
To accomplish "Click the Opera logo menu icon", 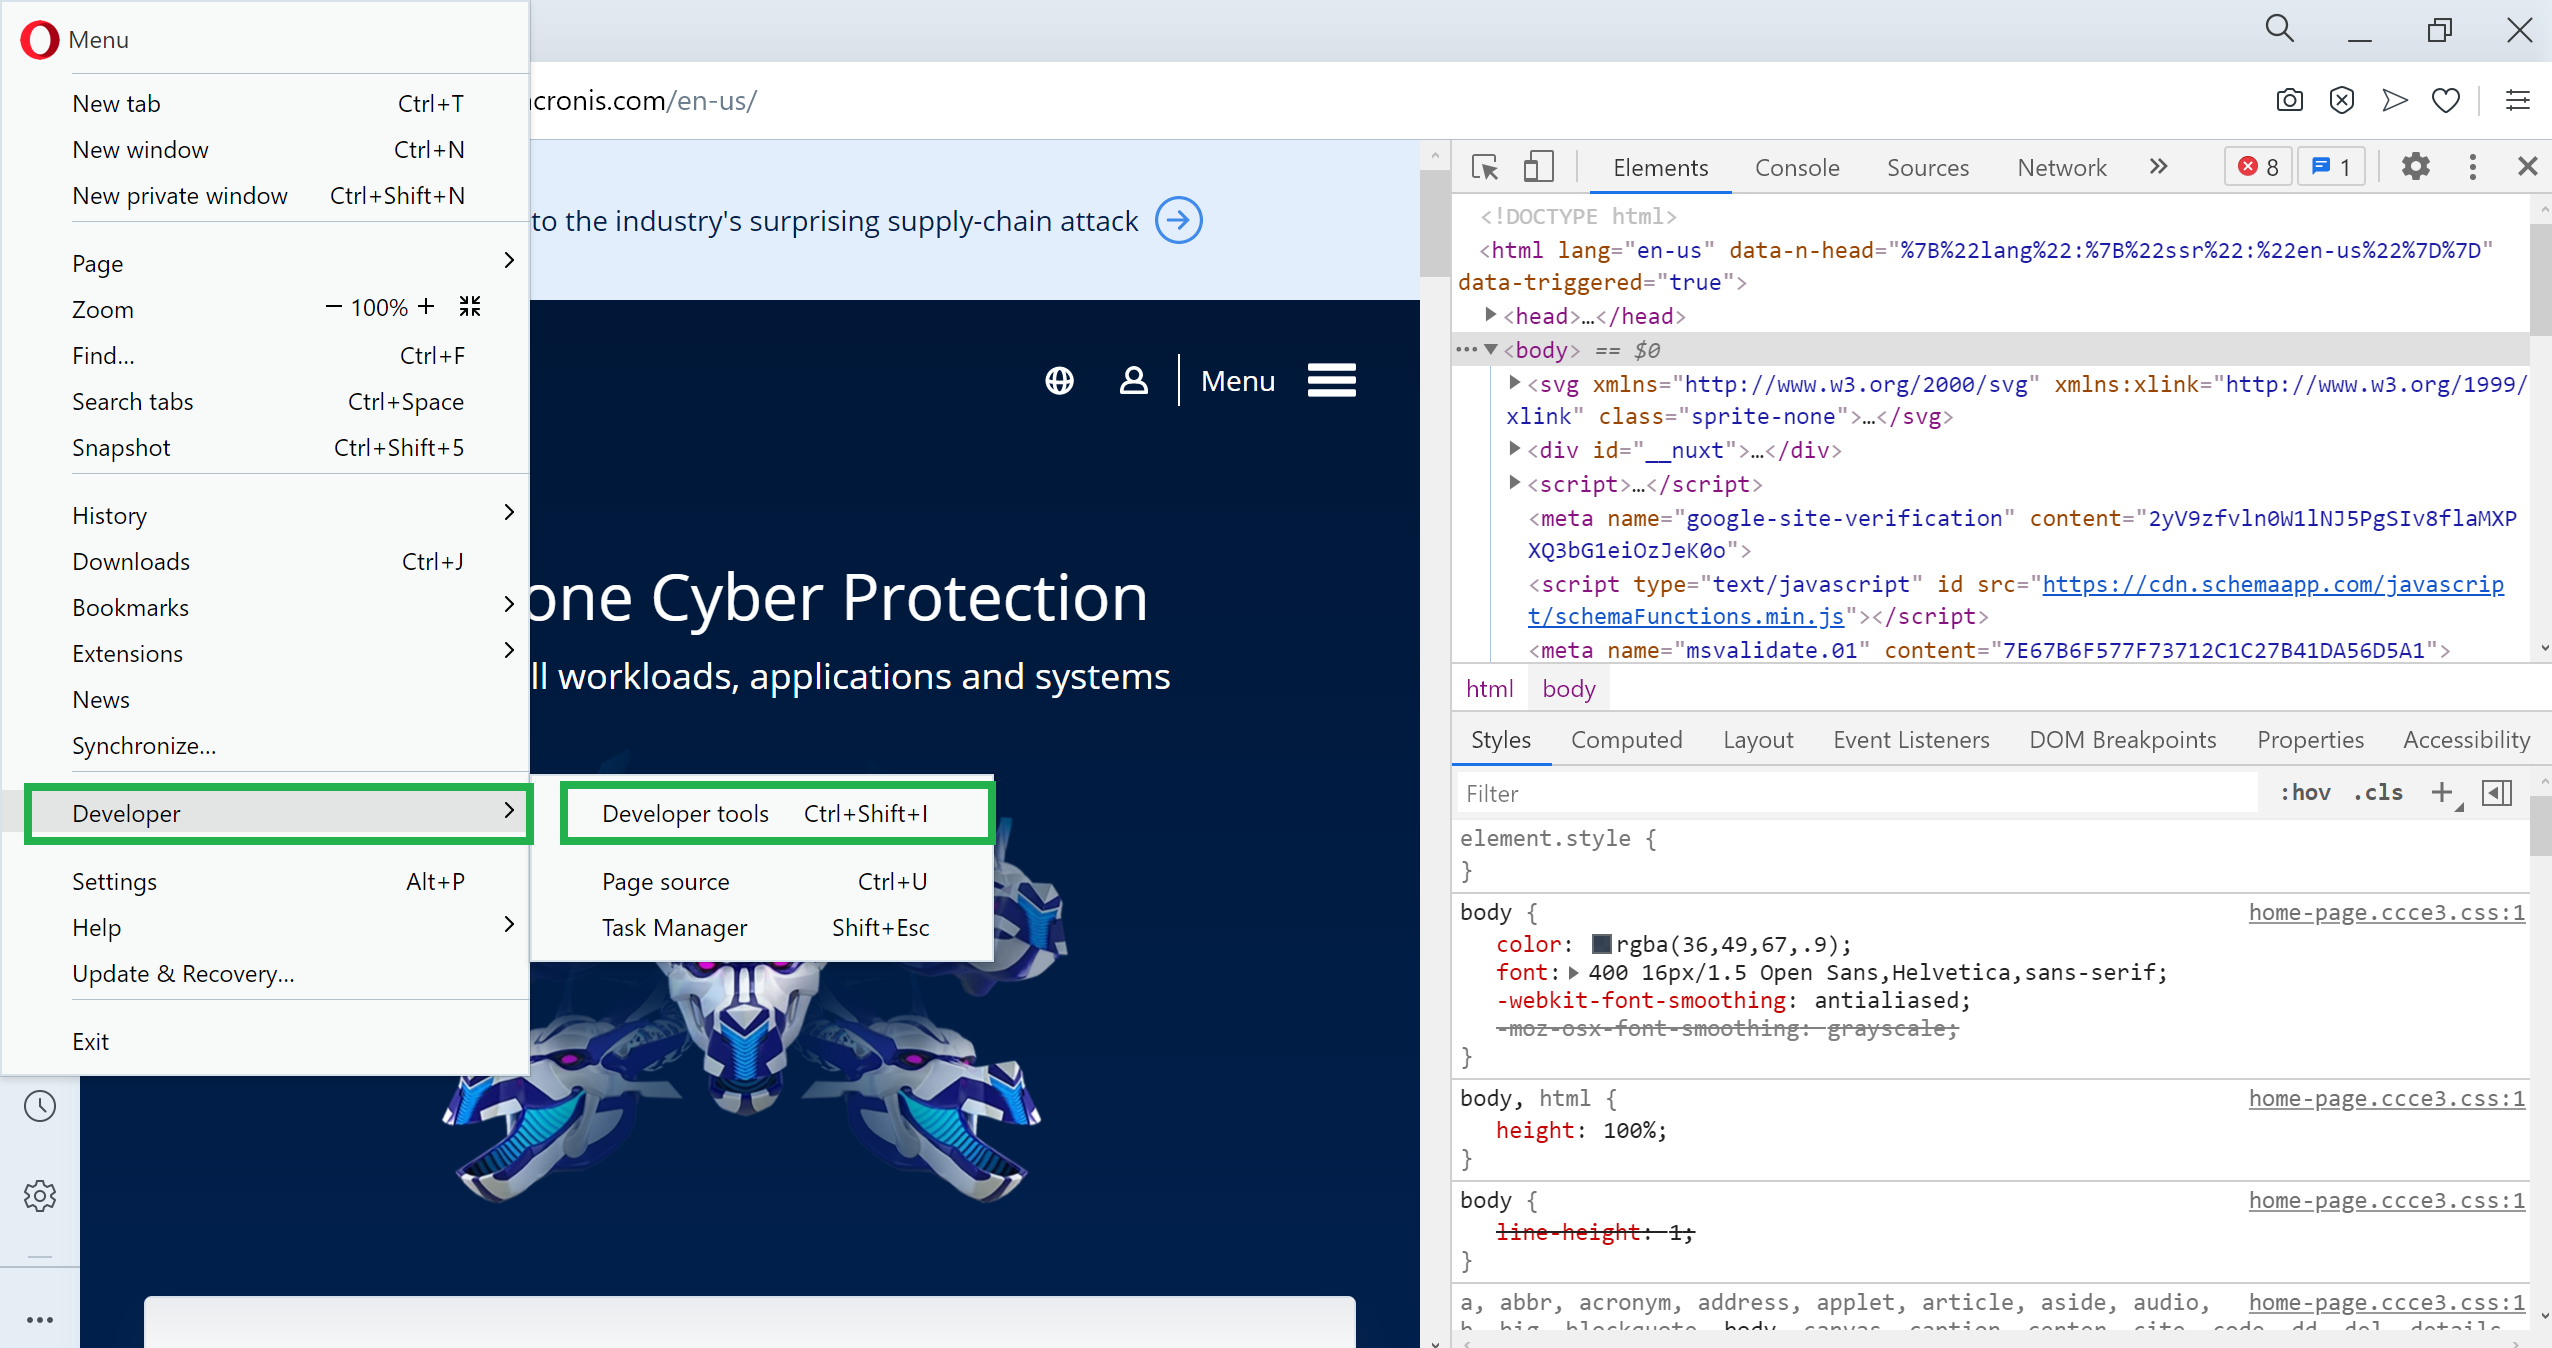I will point(40,40).
